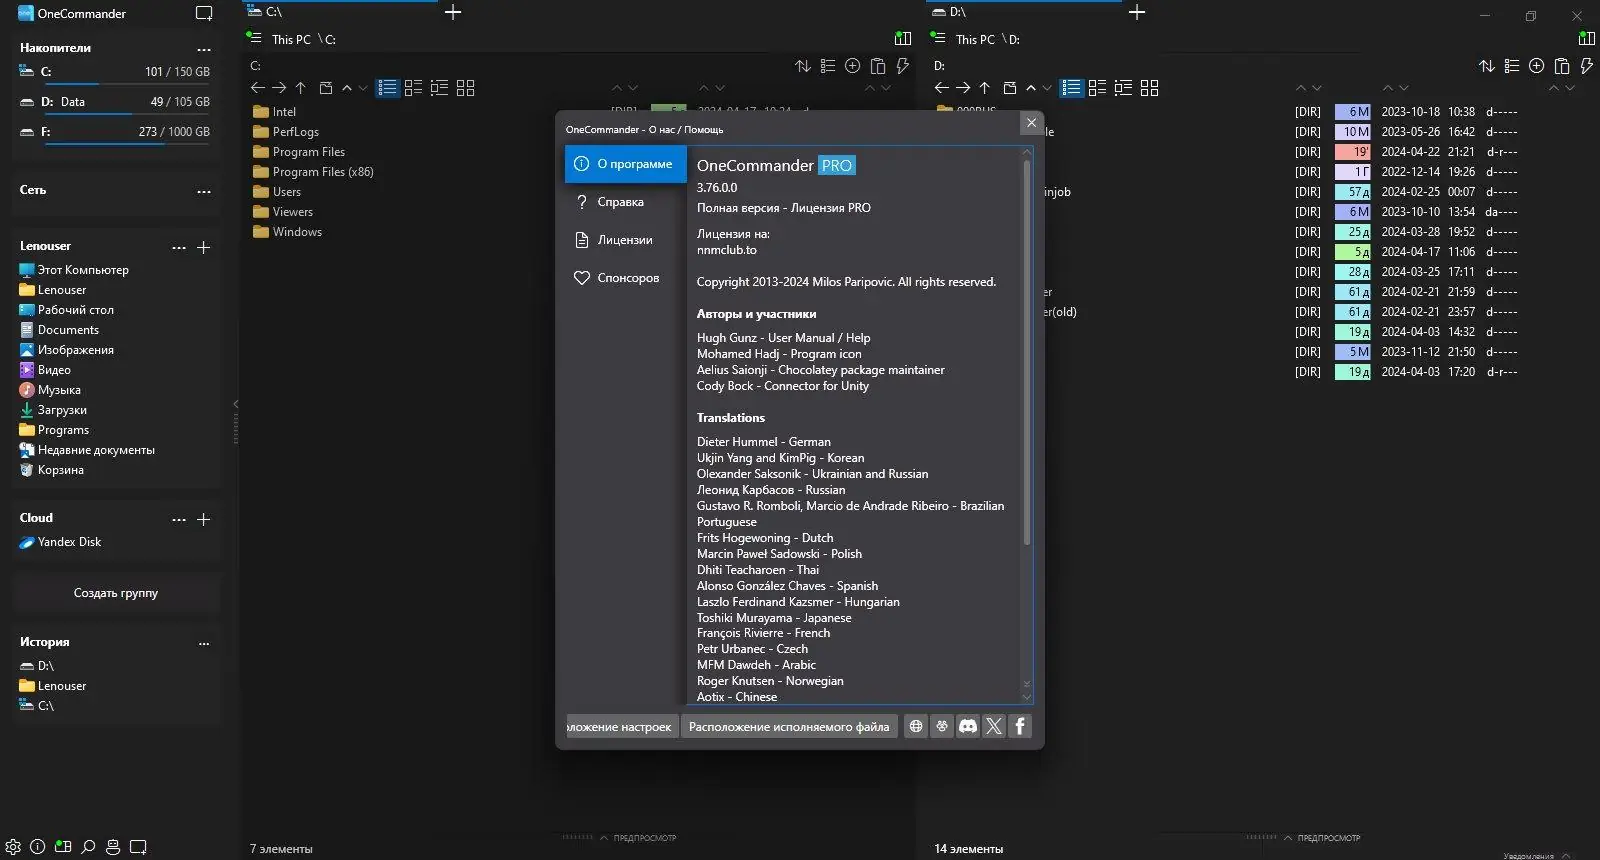Add item to Lenouser group with plus
This screenshot has width=1600, height=860.
click(x=204, y=247)
